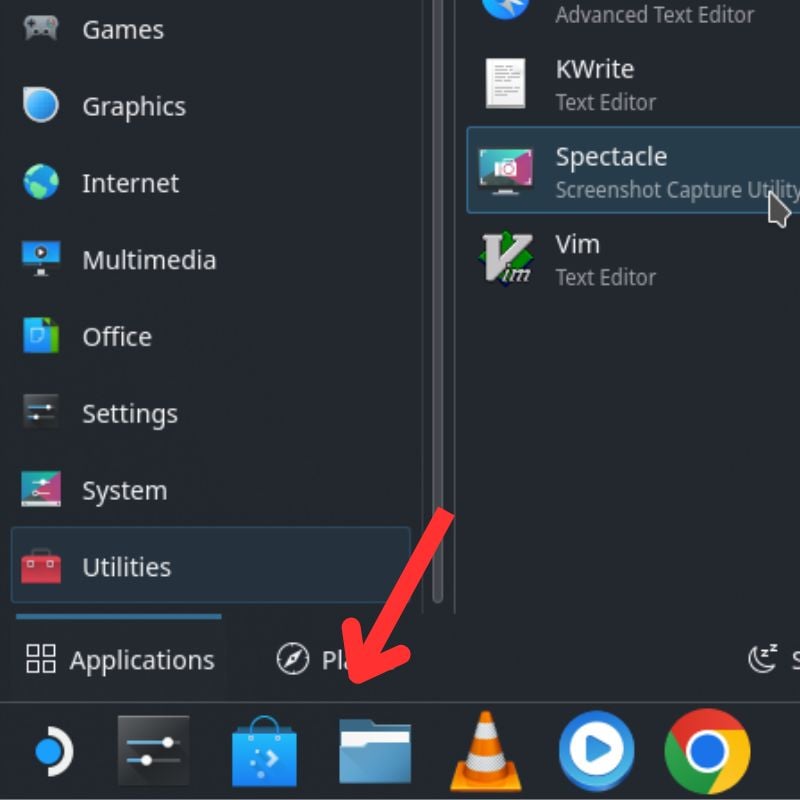This screenshot has width=800, height=800.
Task: Click the Office document icon
Action: click(41, 335)
